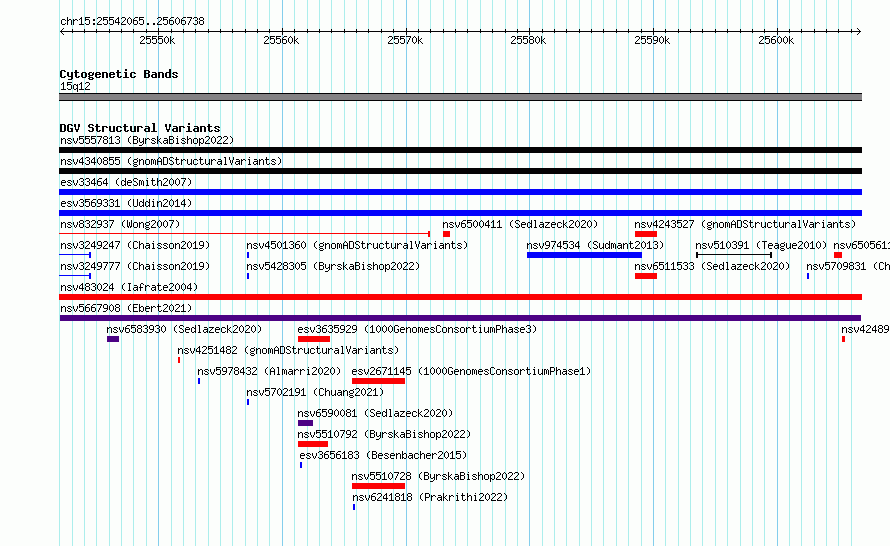Click the blue bar of esv3569331 (Uddin2014)
Viewport: 890px width, 546px height.
460,213
